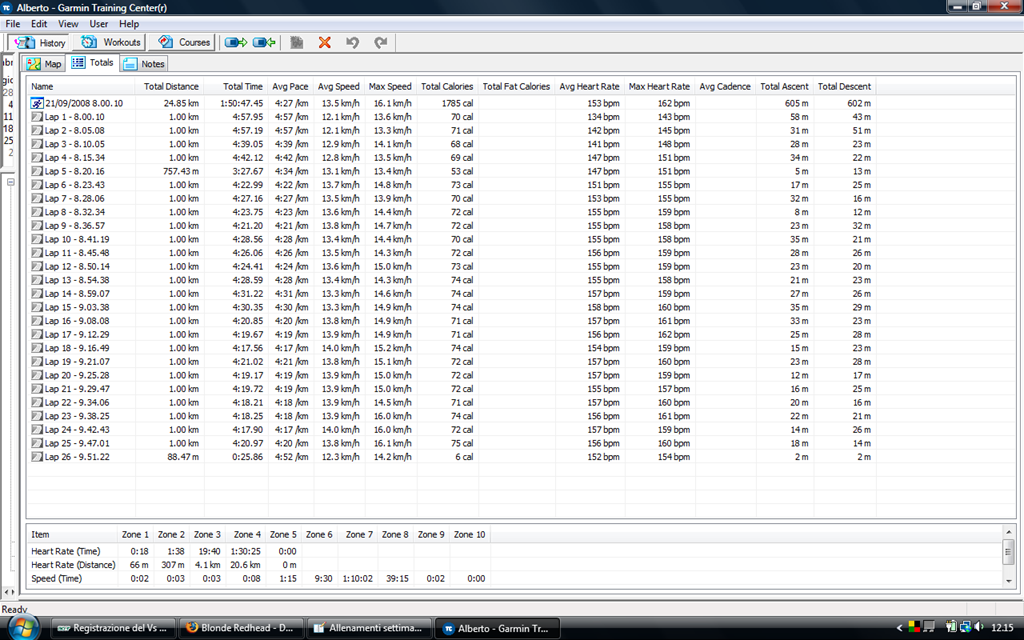Screen dimensions: 1024x640
Task: Switch to Allenamenti settima taskbar window
Action: [x=369, y=628]
